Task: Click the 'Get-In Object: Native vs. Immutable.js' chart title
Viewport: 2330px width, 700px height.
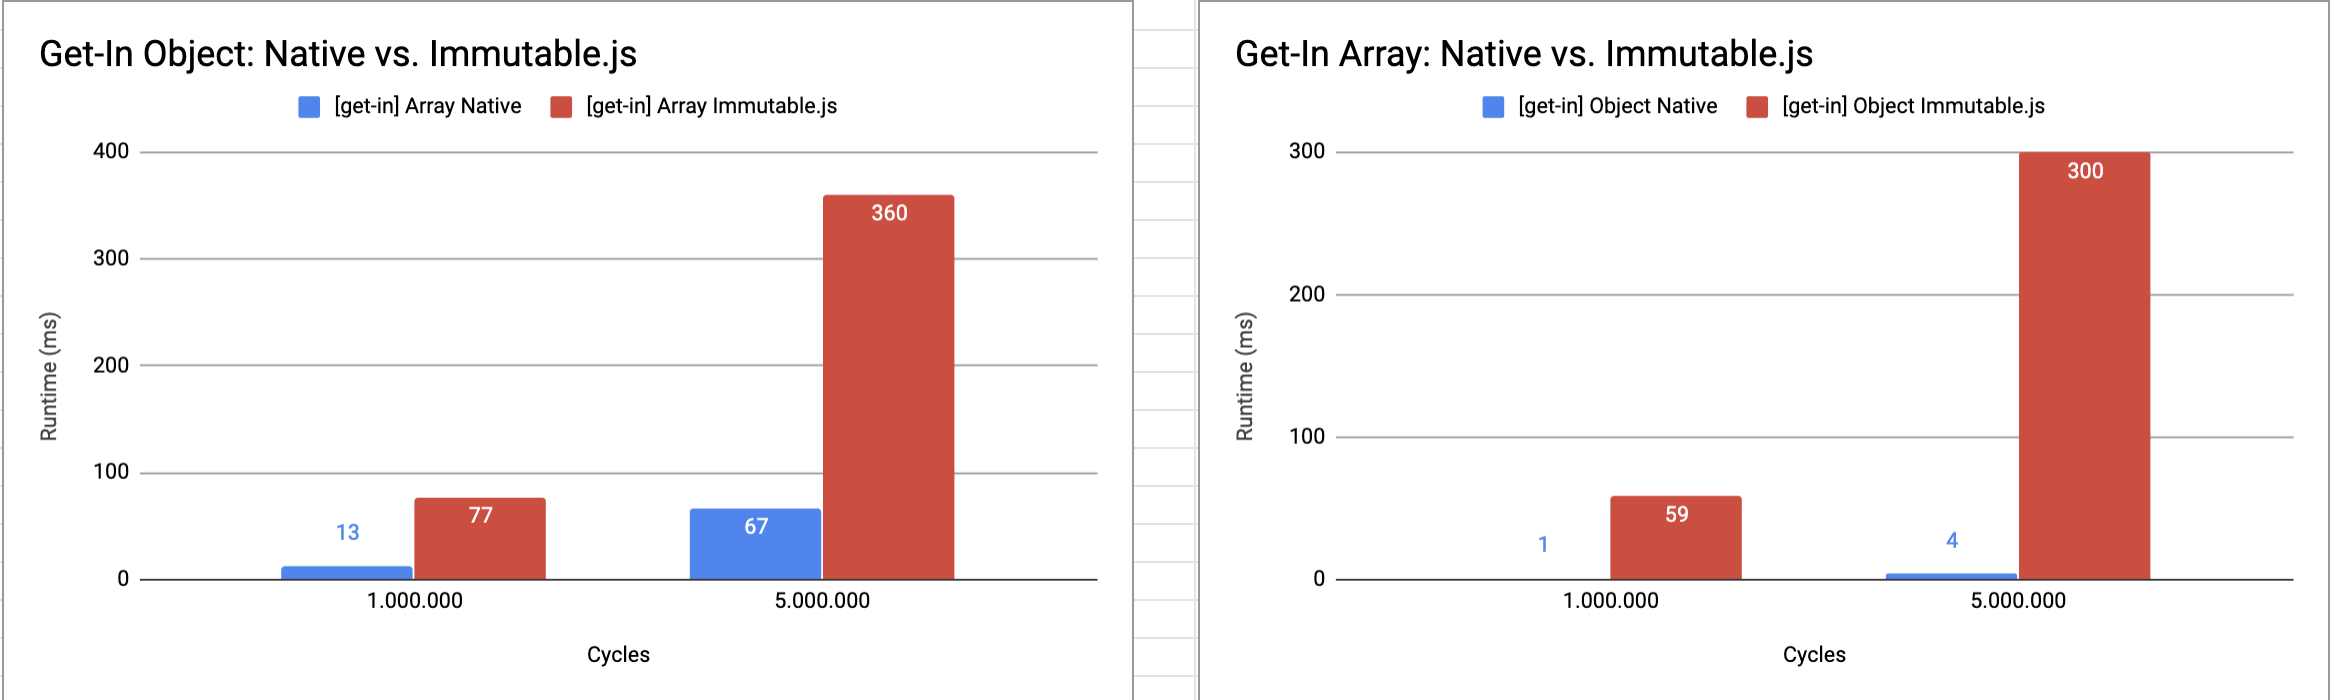Action: tap(338, 54)
